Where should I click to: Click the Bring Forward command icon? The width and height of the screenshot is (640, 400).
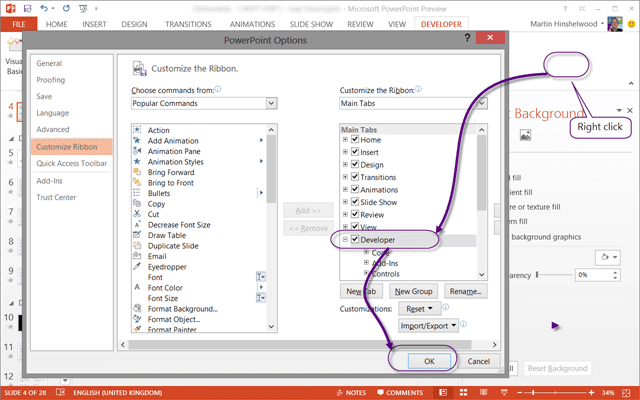point(137,172)
